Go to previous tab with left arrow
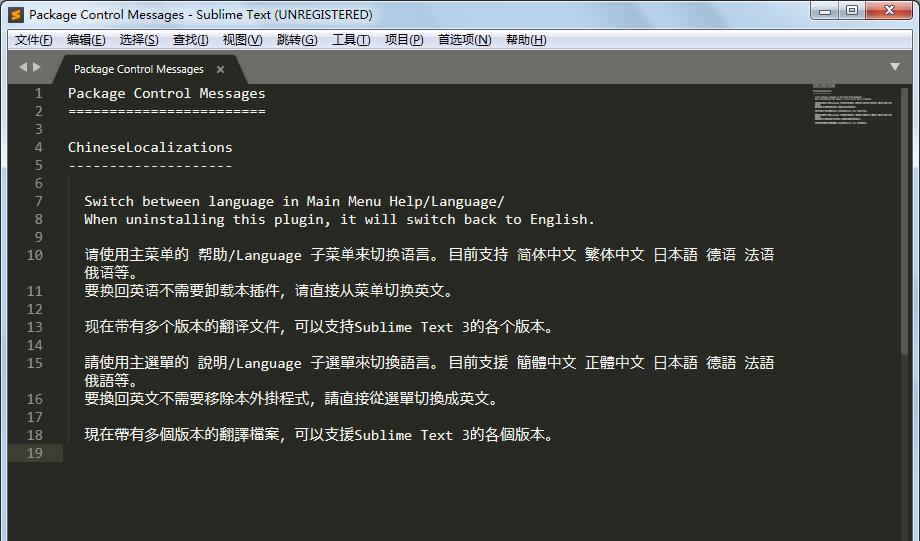 click(x=23, y=67)
